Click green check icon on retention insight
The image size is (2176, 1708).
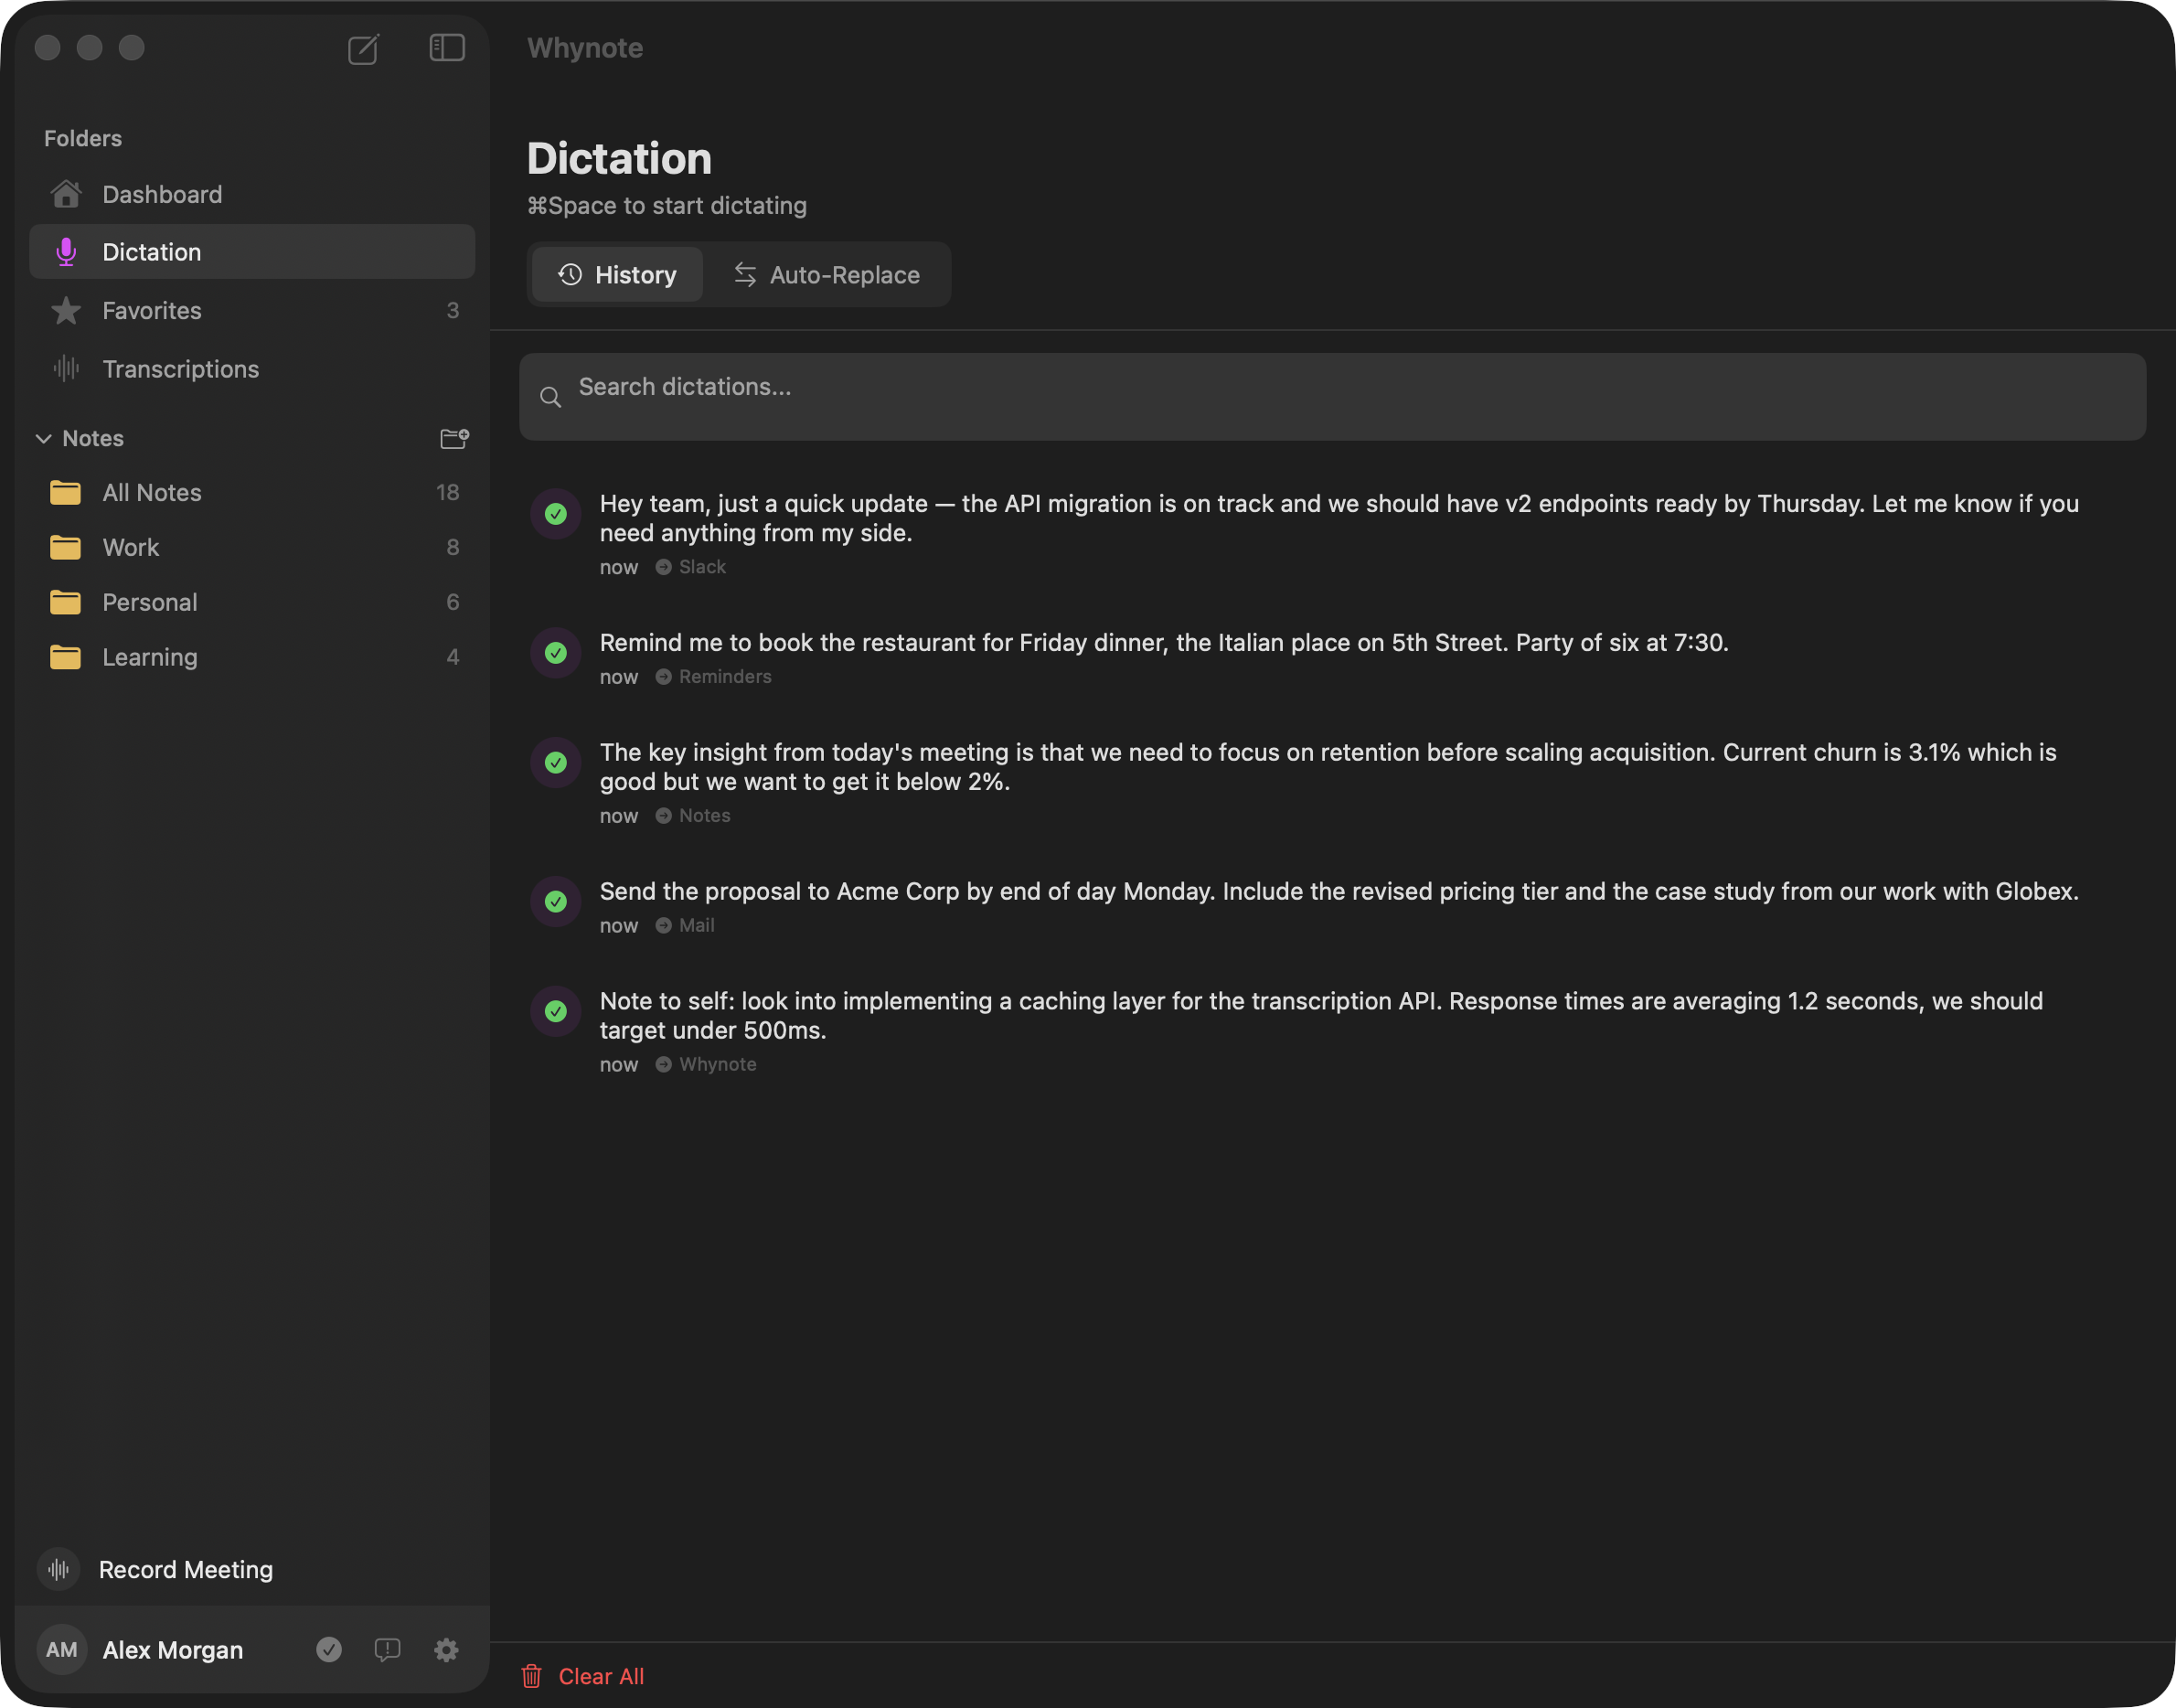click(x=556, y=763)
